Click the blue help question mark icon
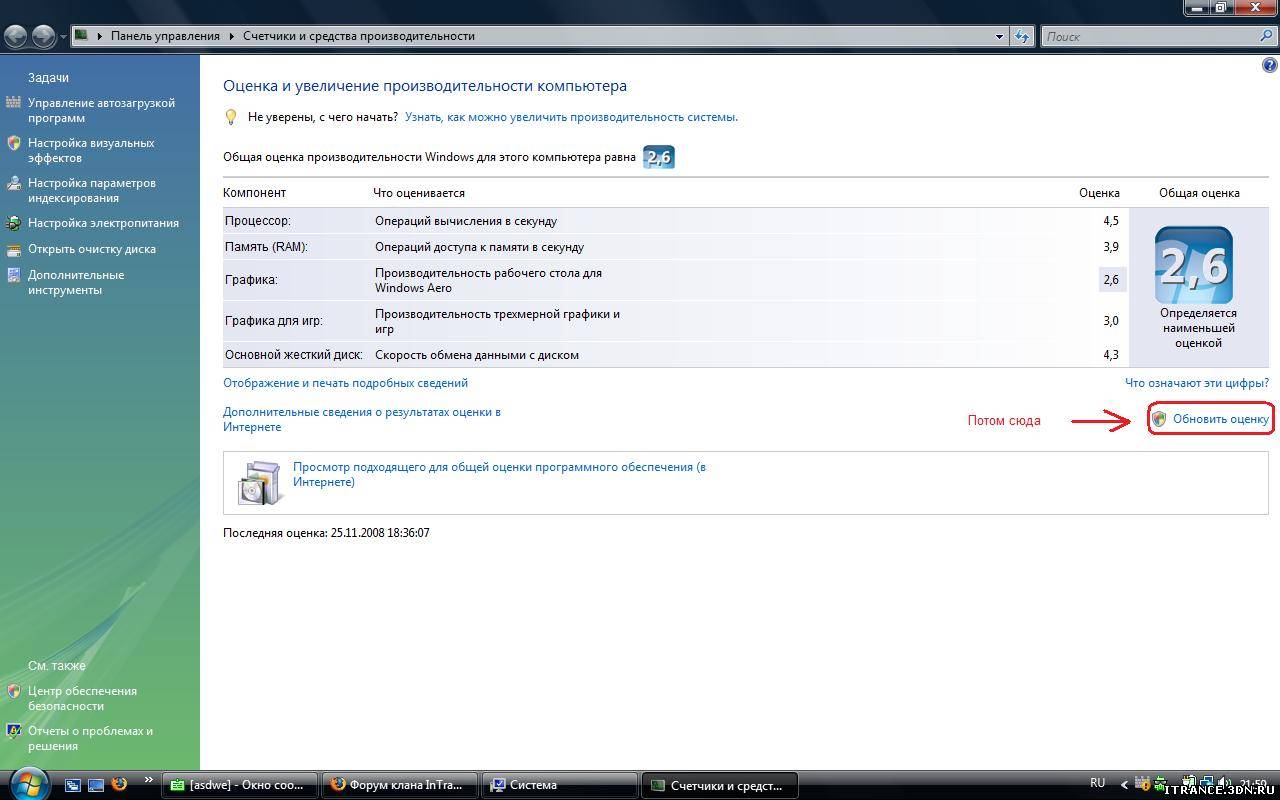This screenshot has width=1280, height=800. click(x=1270, y=65)
